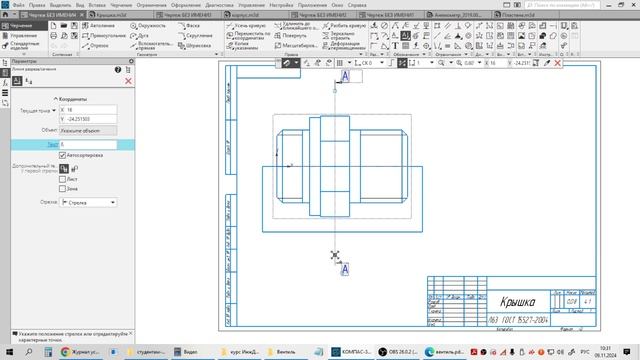Activate Деформация перемещением tool
640x360 pixels.
(344, 46)
